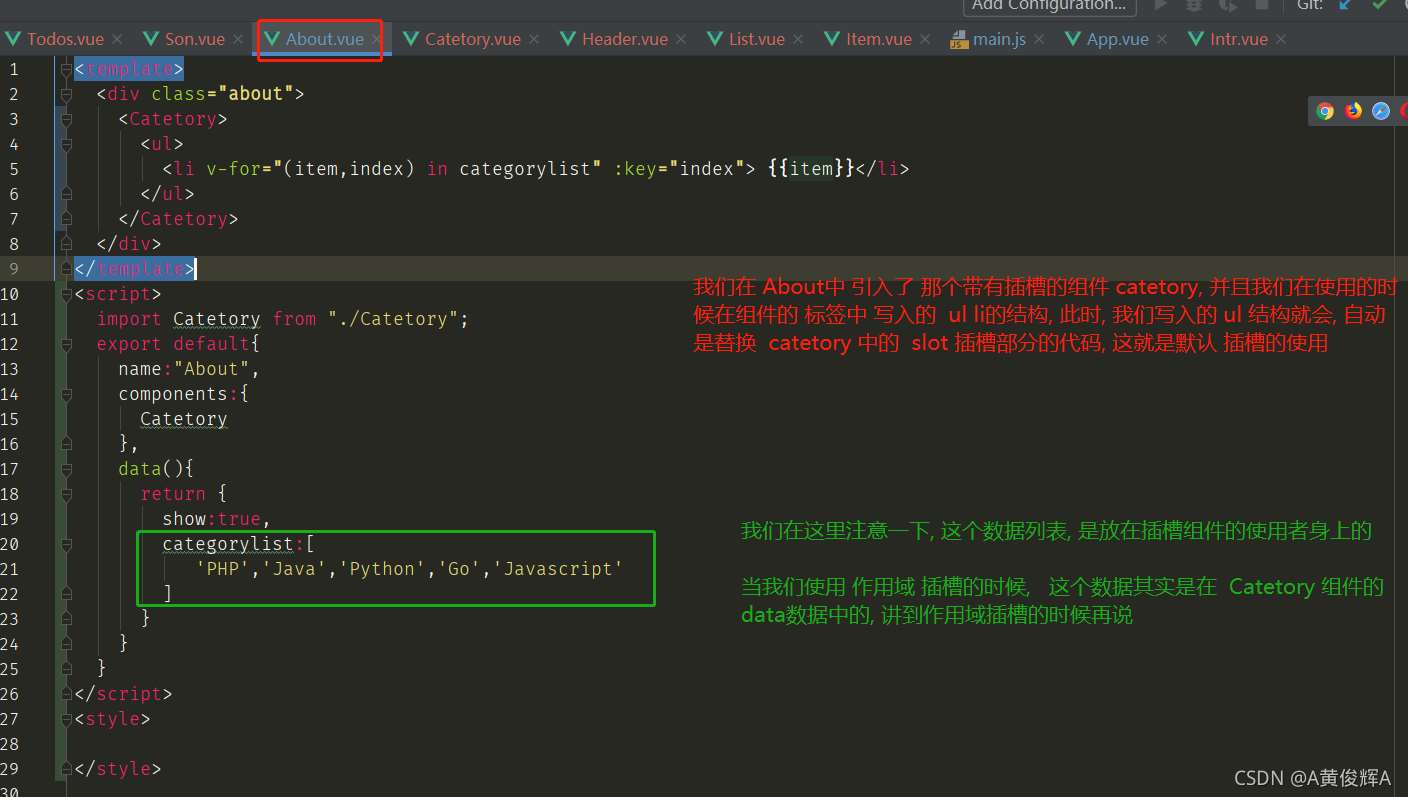Viewport: 1408px width, 797px height.
Task: Click the closing </style> tag on line 29
Action: pos(117,769)
